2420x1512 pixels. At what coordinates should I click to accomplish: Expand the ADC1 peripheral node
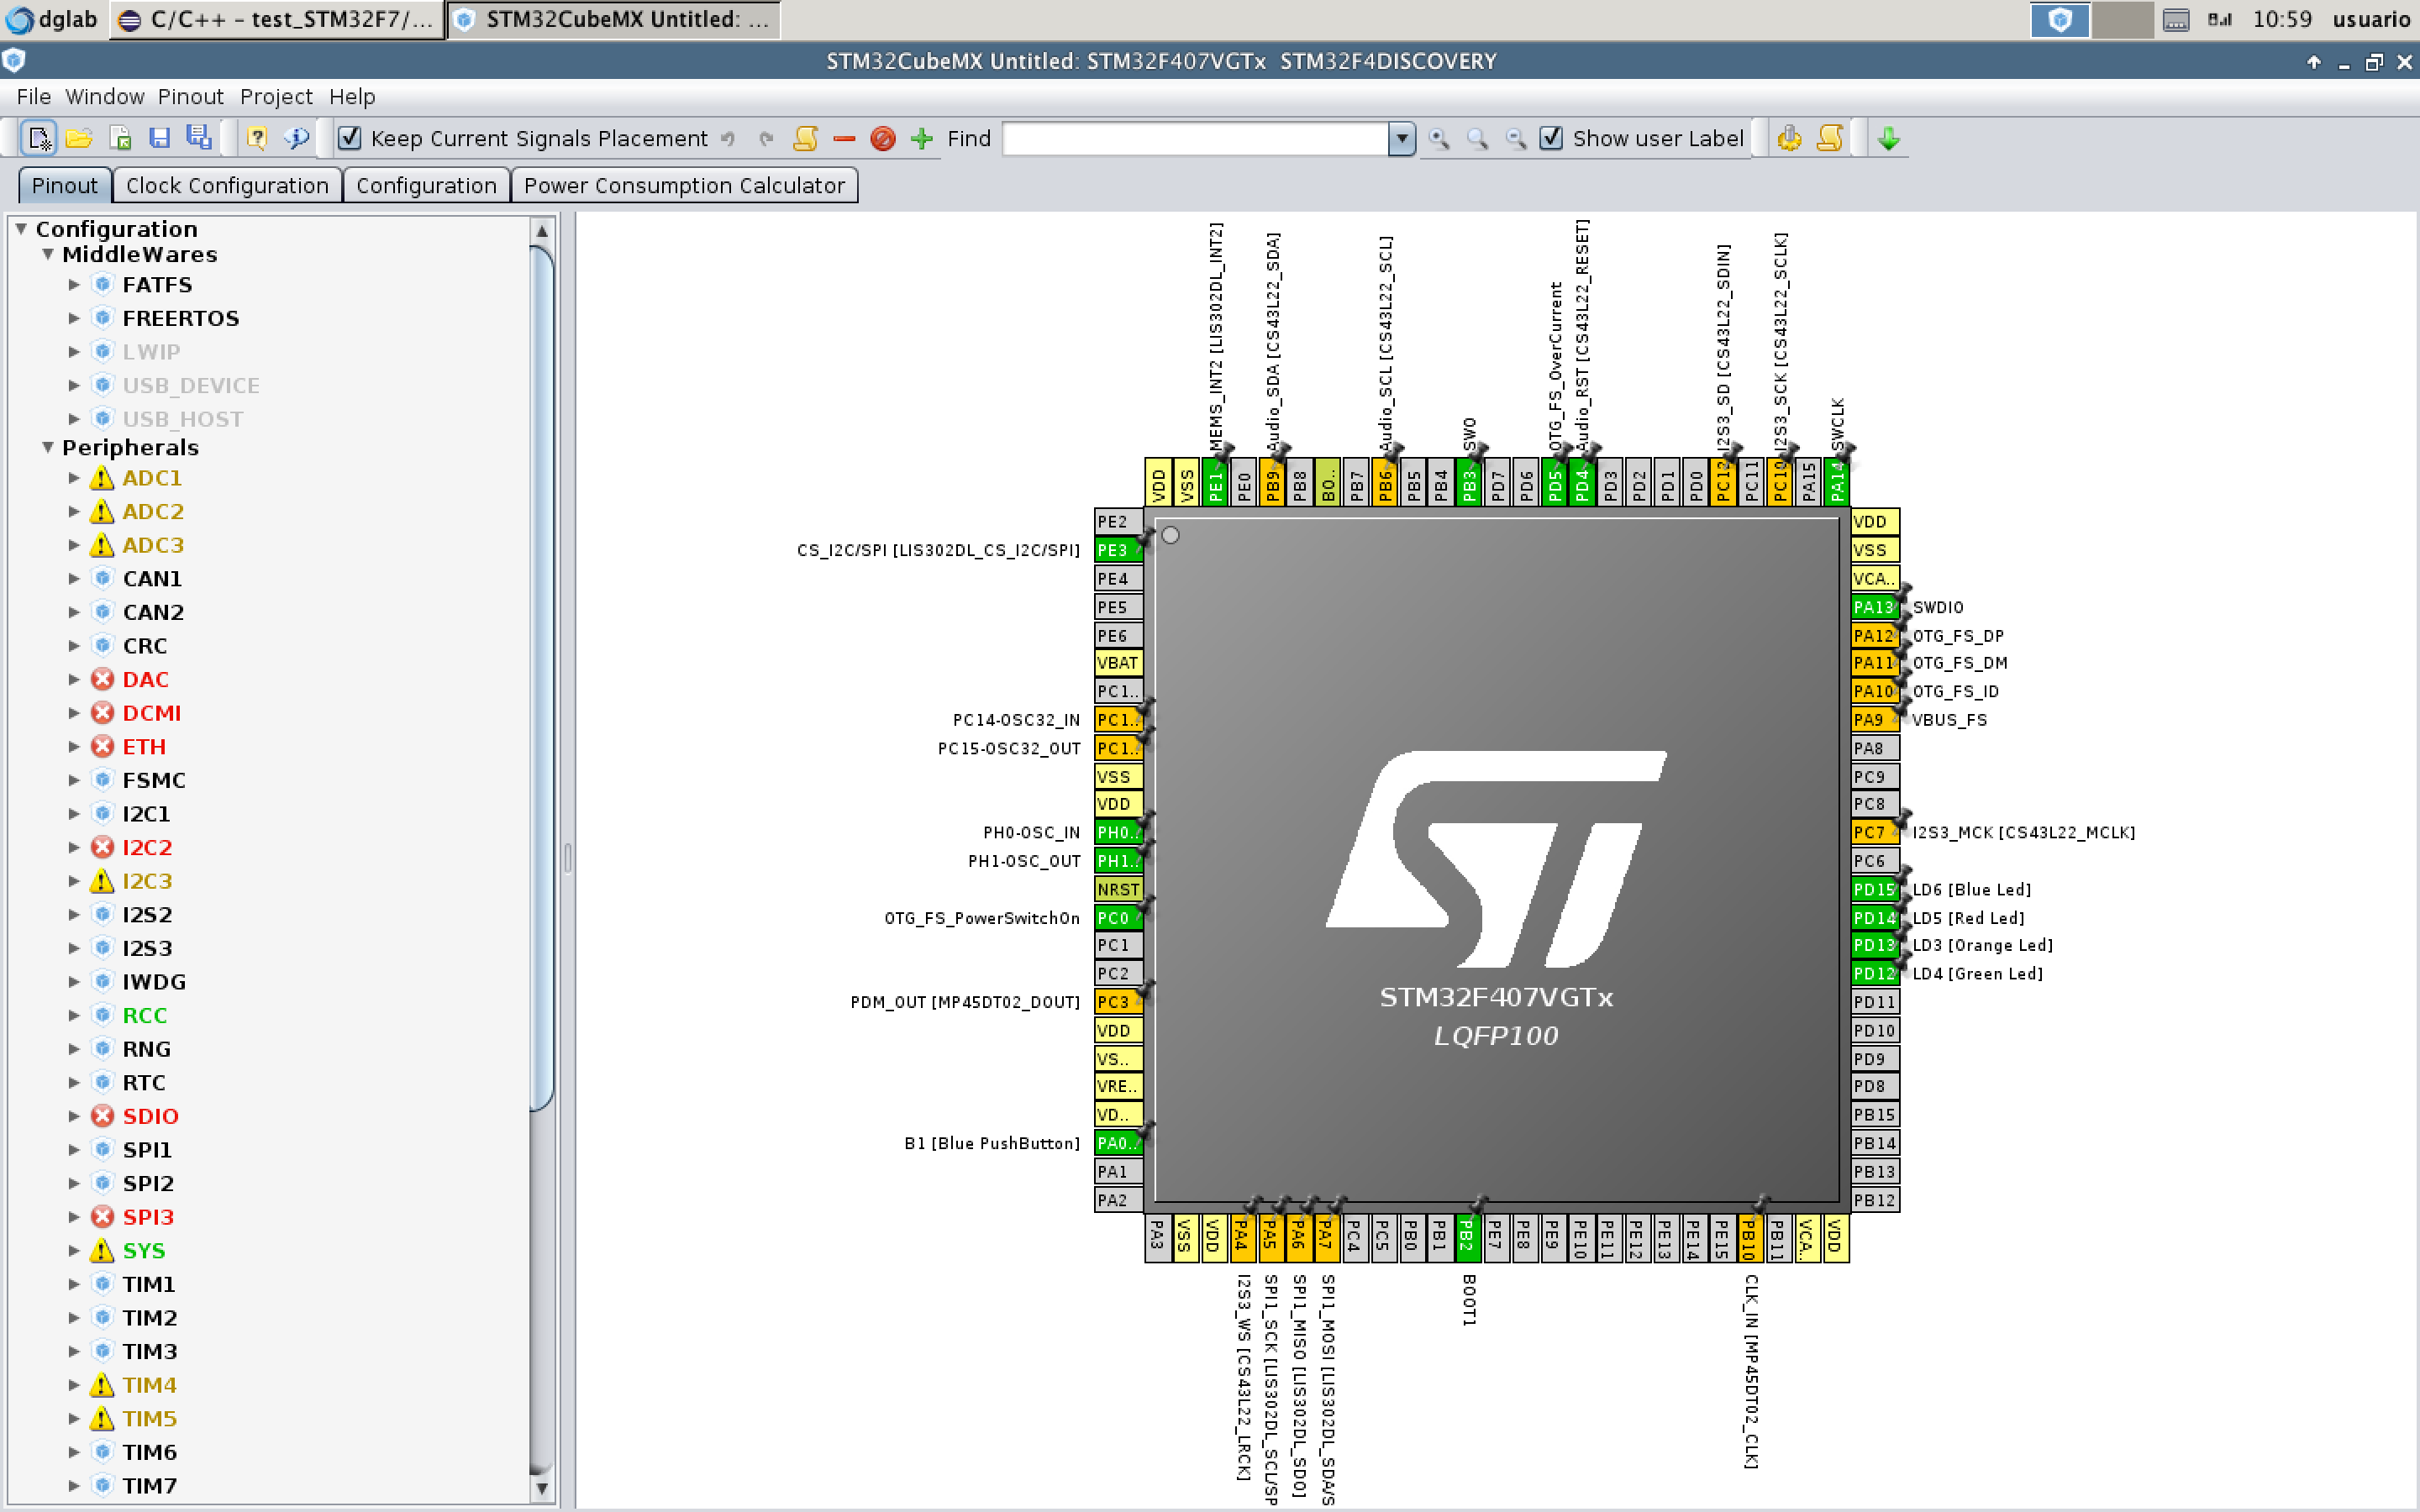[x=74, y=478]
